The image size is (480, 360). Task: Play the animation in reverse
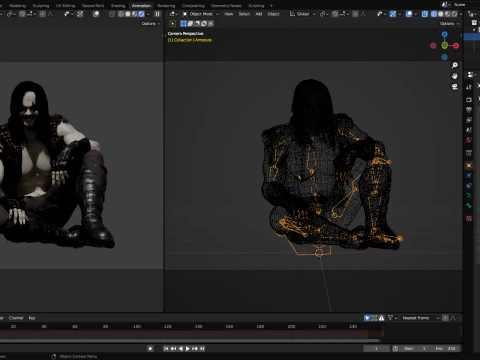click(x=180, y=348)
